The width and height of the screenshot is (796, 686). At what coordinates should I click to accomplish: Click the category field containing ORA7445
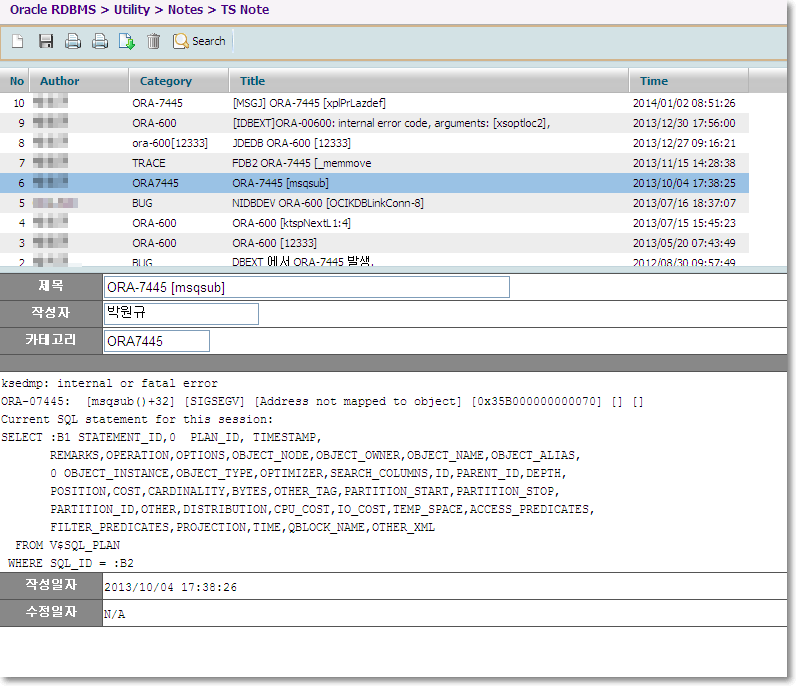(156, 341)
